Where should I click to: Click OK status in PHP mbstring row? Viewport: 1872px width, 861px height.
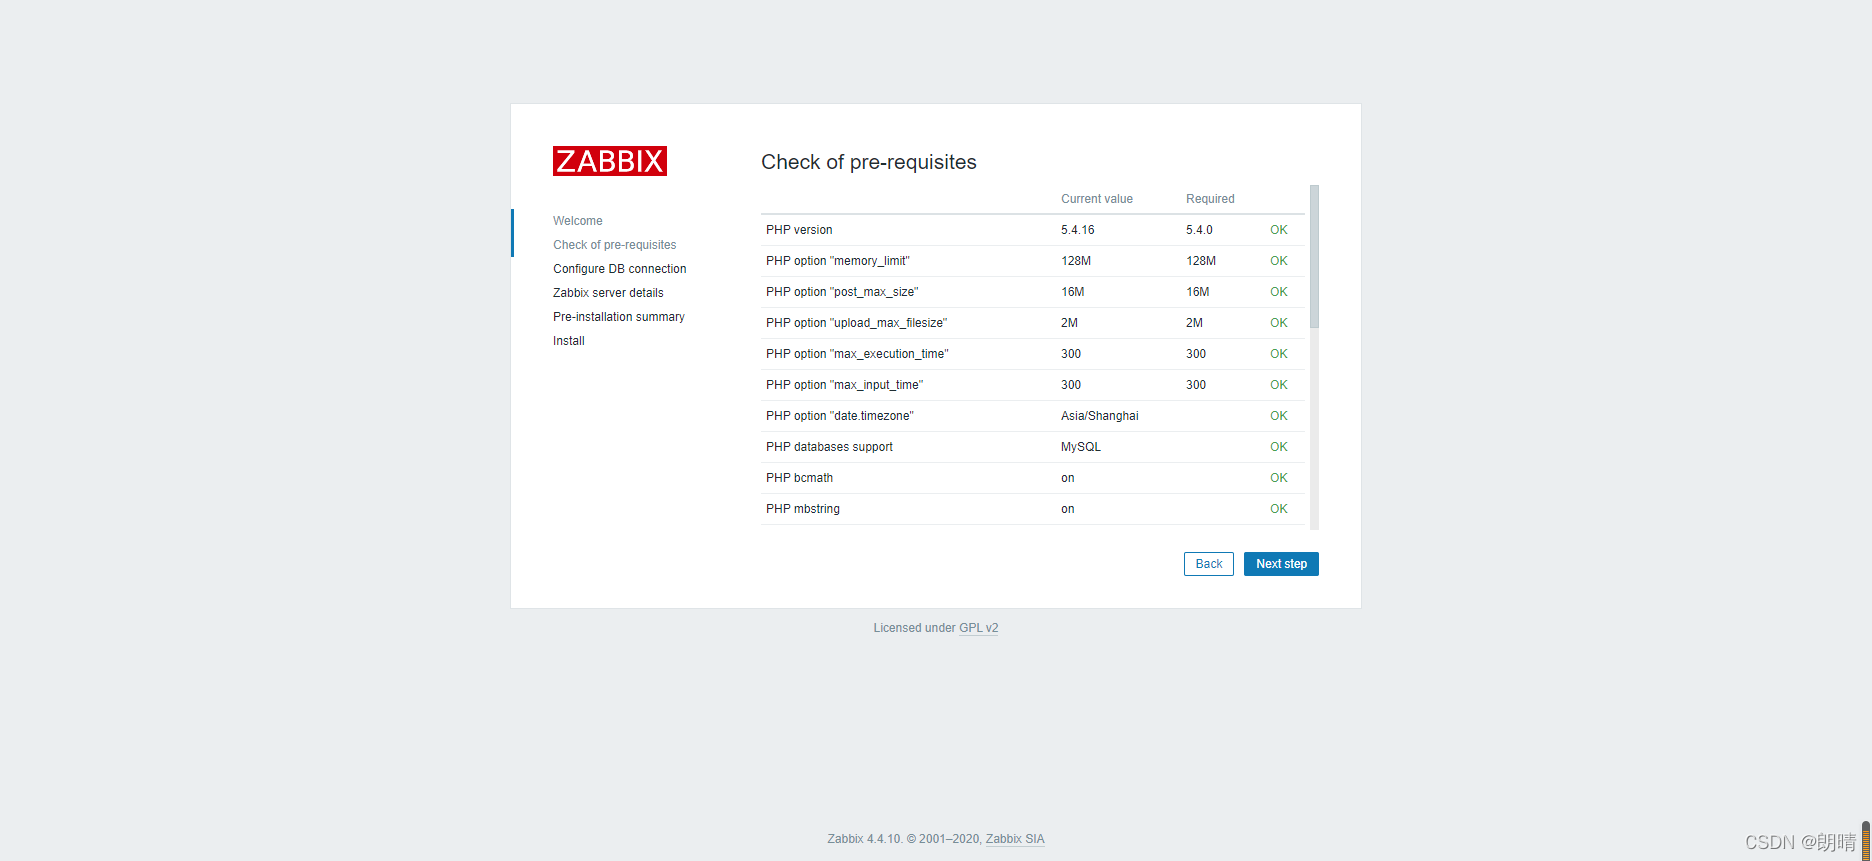click(x=1279, y=509)
